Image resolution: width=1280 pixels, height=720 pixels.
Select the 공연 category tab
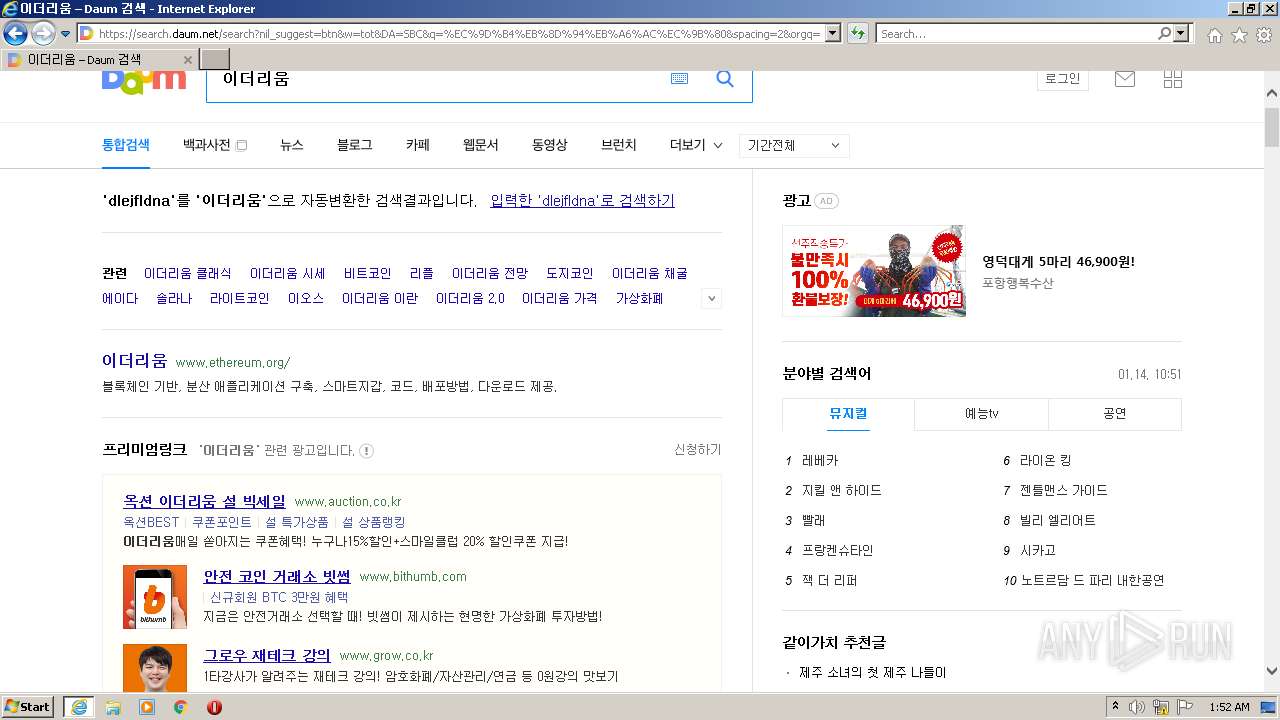(1115, 414)
